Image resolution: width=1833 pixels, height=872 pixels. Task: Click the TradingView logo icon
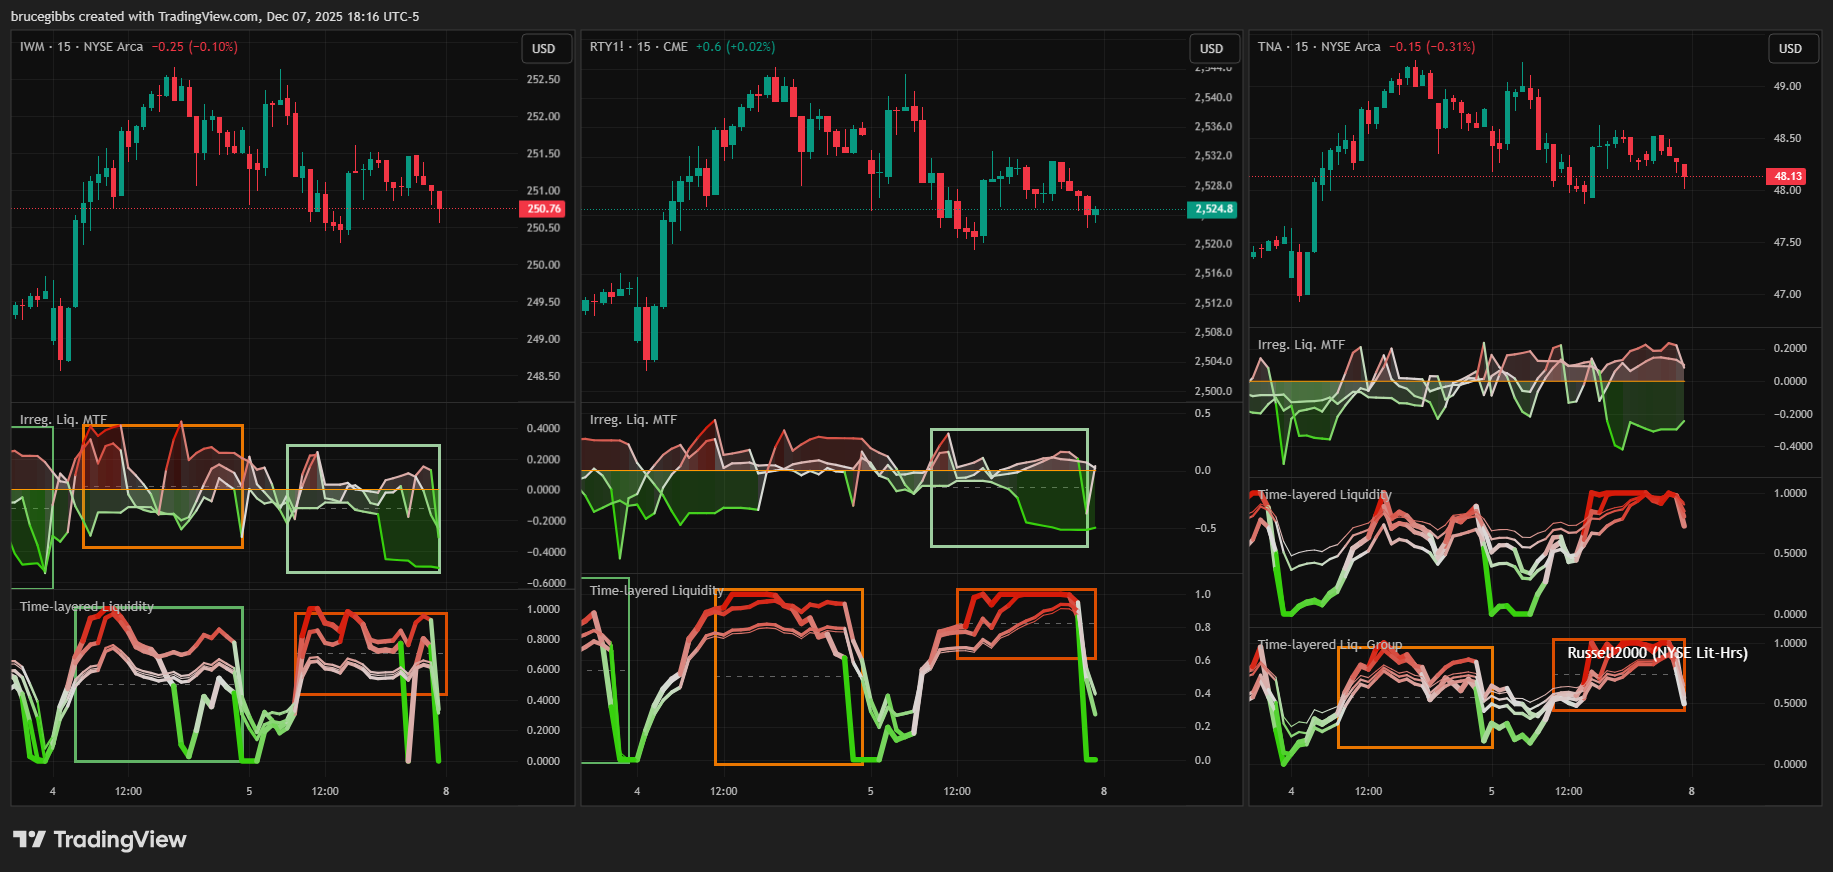pos(29,839)
